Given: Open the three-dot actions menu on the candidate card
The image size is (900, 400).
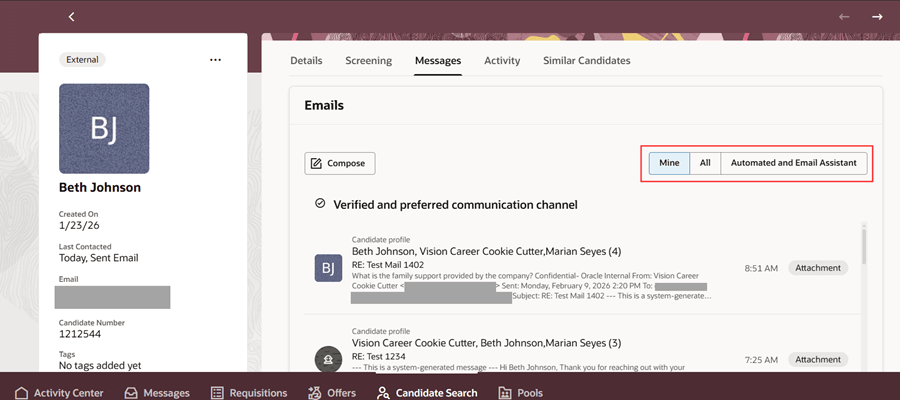Looking at the screenshot, I should pos(215,60).
